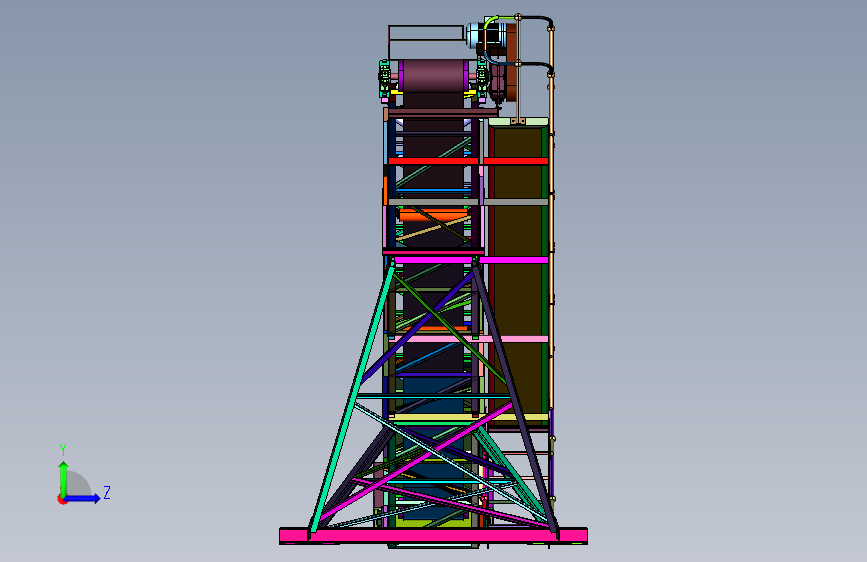867x562 pixels.
Task: Click the green Y axis arrow of the triad
Action: click(x=64, y=478)
